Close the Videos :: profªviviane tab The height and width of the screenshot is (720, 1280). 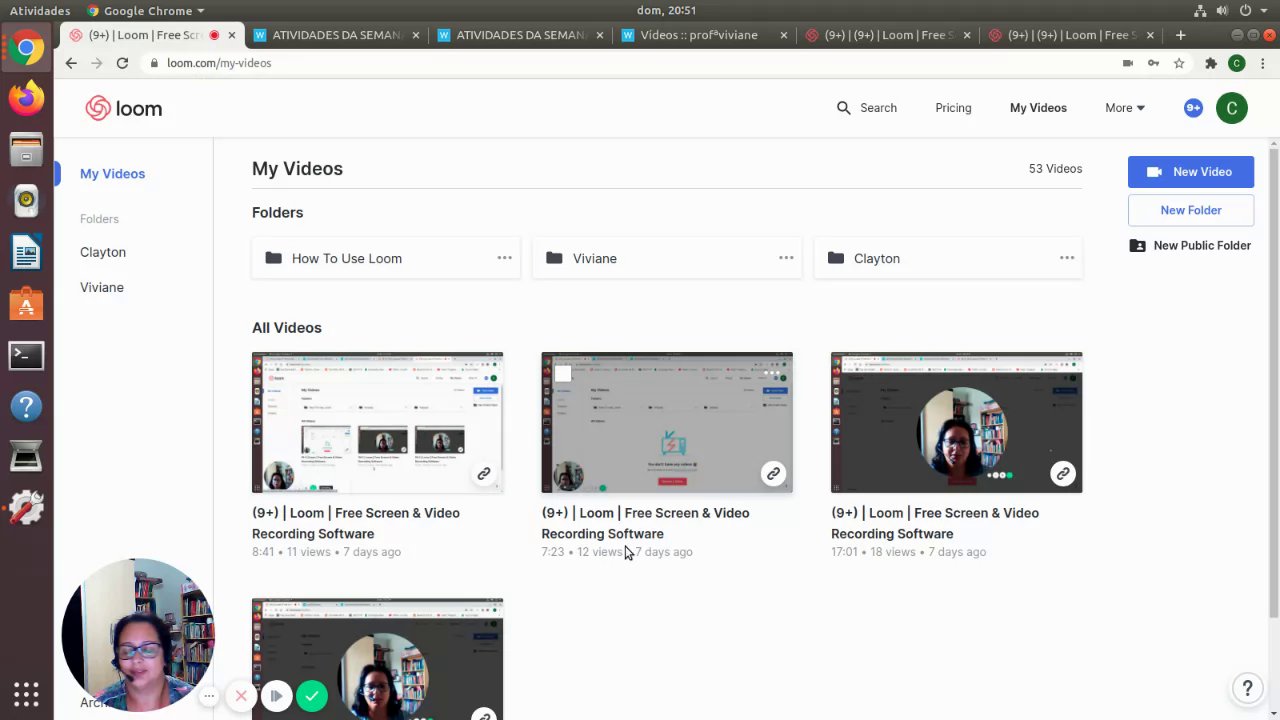click(x=783, y=35)
